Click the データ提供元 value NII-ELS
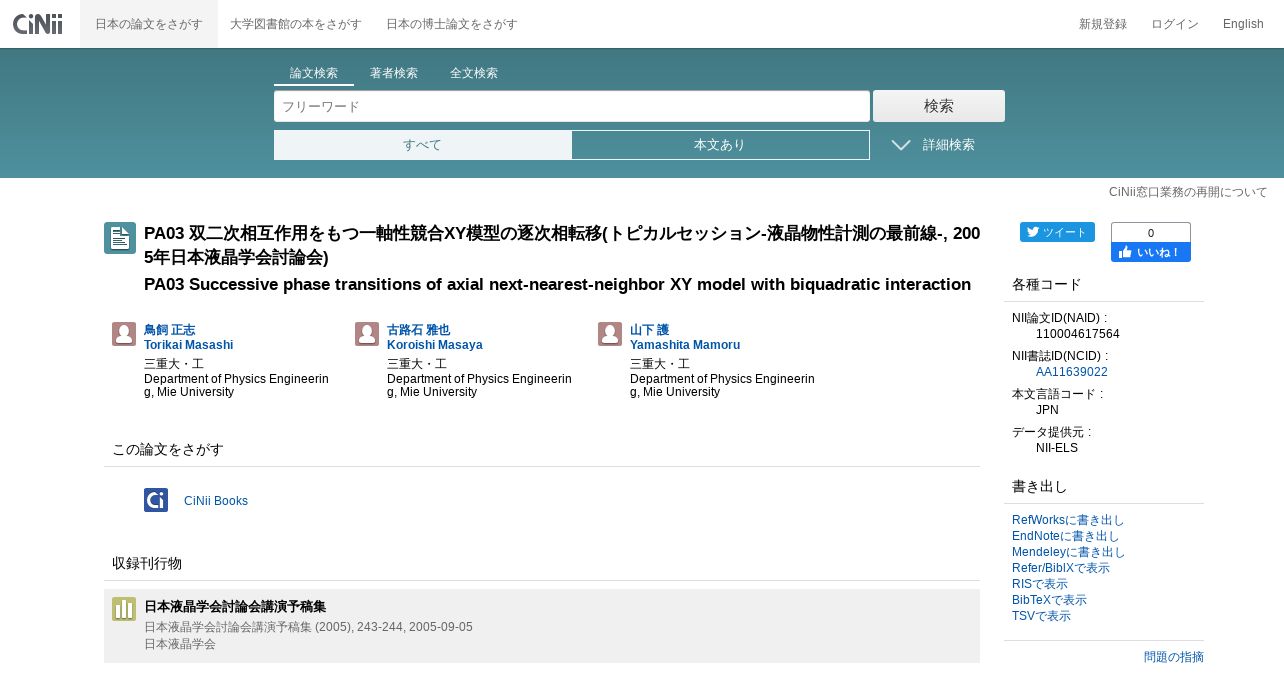Screen dimensions: 1284x697 coord(1057,448)
